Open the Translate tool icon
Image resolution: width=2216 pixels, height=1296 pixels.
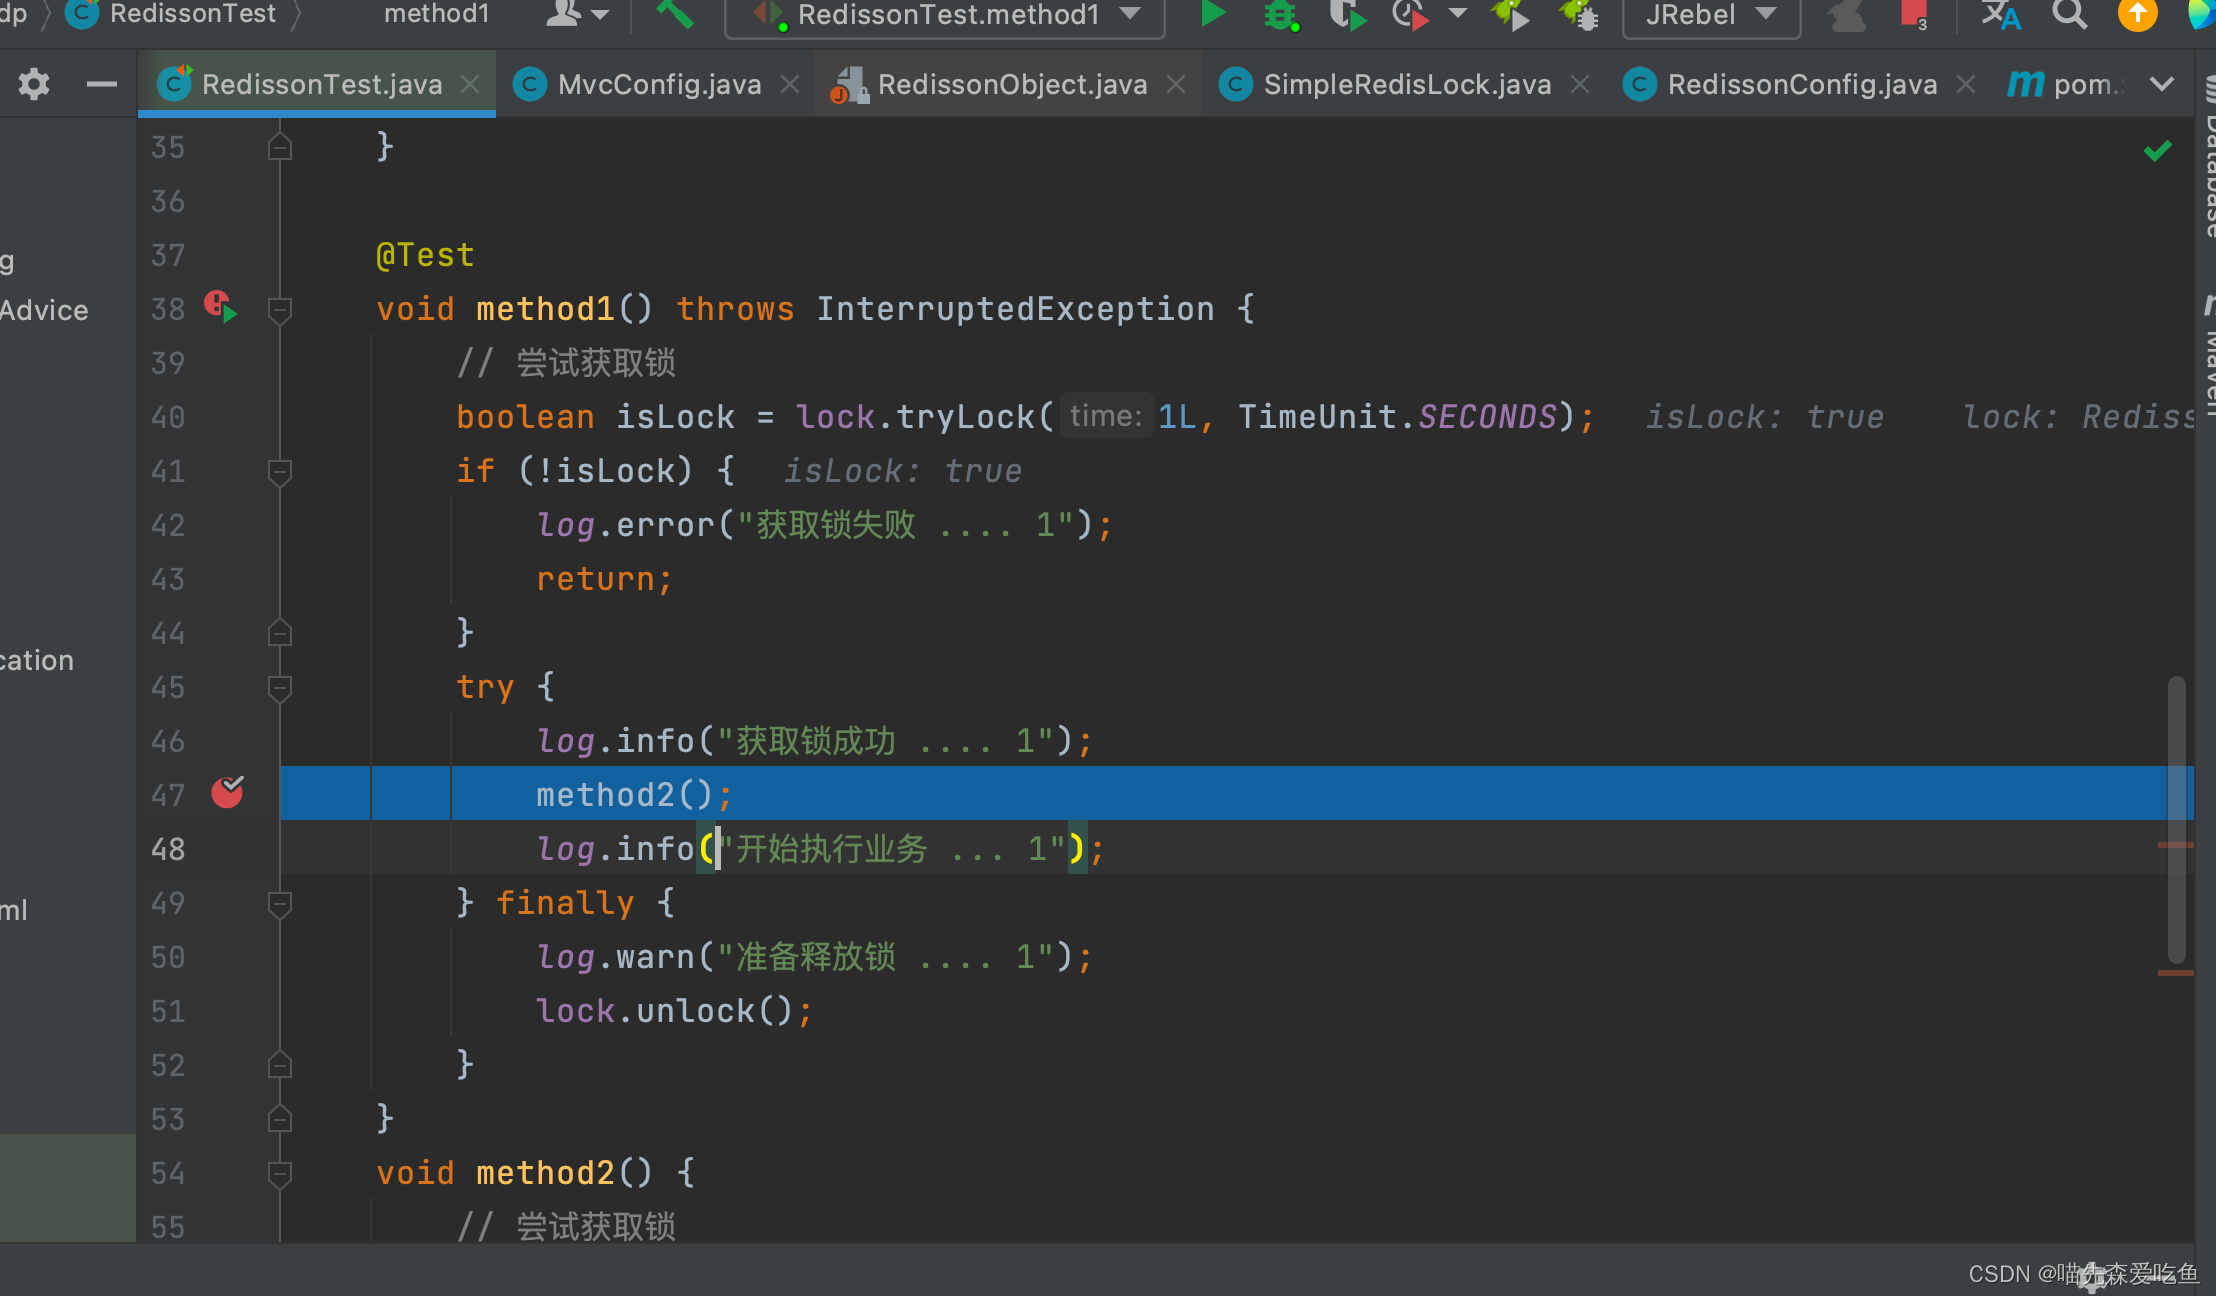pyautogui.click(x=2001, y=15)
